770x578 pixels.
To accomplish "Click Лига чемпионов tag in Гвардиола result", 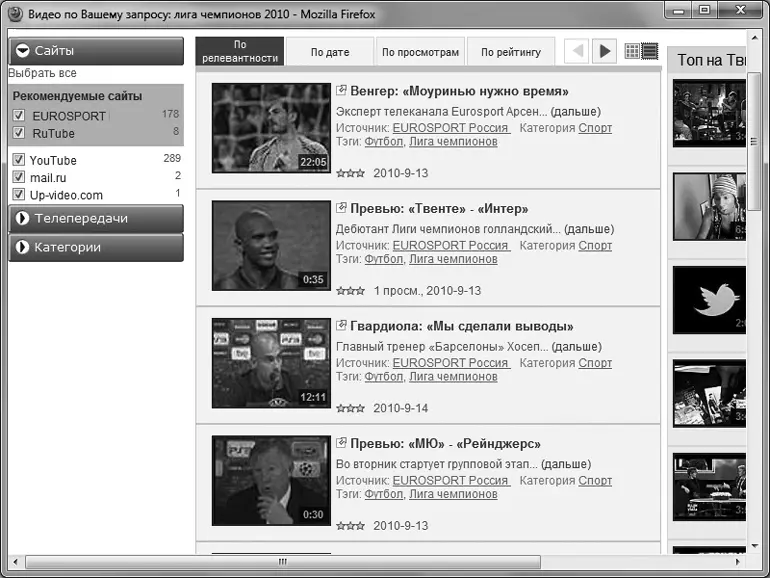I will (453, 377).
